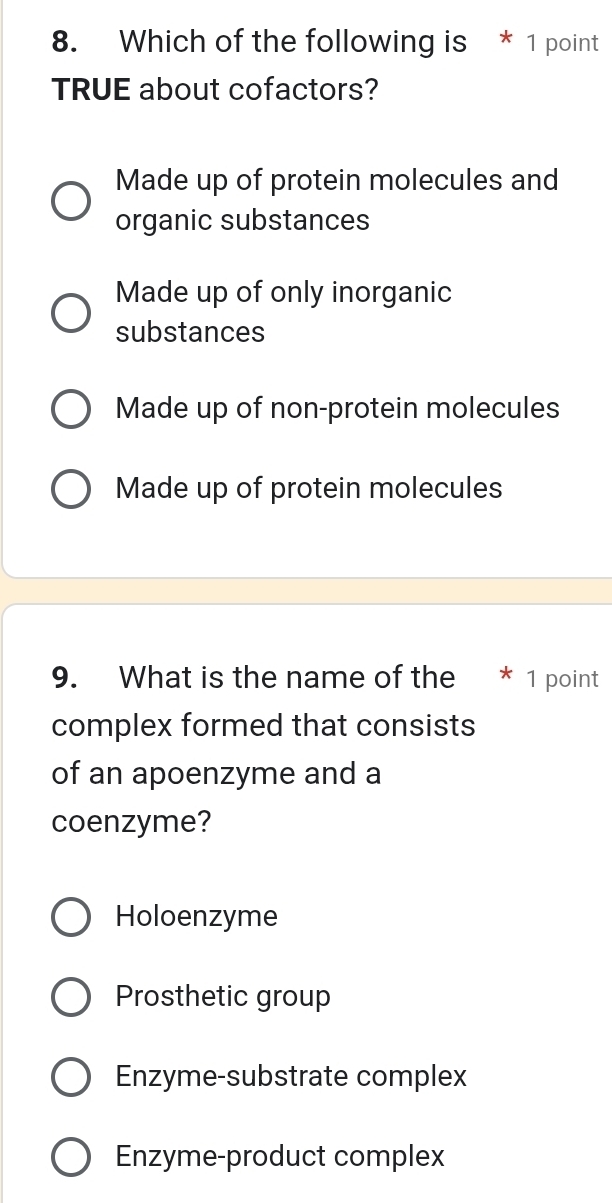Click the bold word "TRUE" in question 8
The image size is (612, 1203).
click(x=88, y=89)
